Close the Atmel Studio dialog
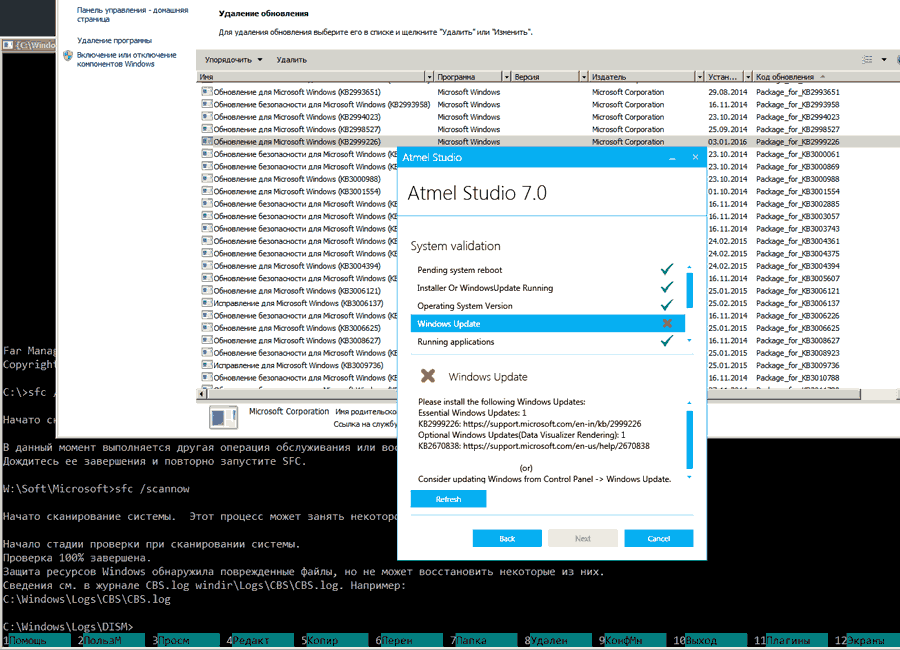This screenshot has height=650, width=900. (695, 157)
